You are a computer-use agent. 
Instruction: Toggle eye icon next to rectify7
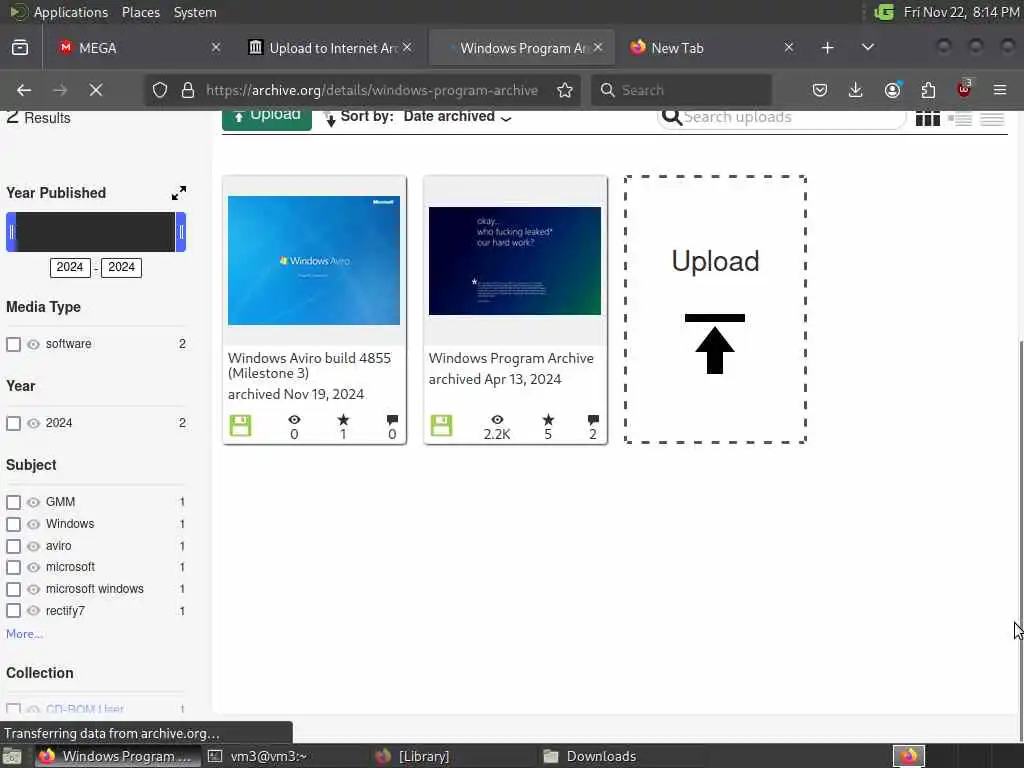[x=33, y=611]
